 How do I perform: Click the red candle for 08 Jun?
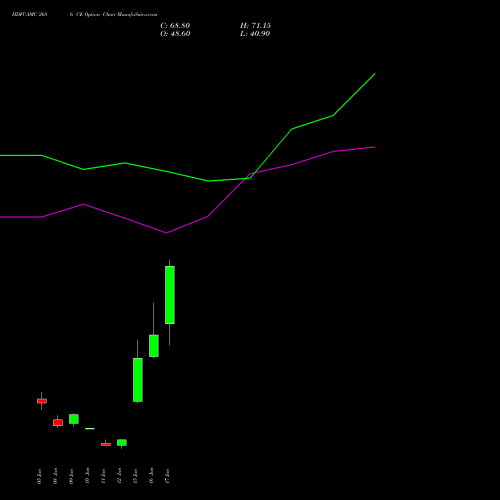[58, 423]
